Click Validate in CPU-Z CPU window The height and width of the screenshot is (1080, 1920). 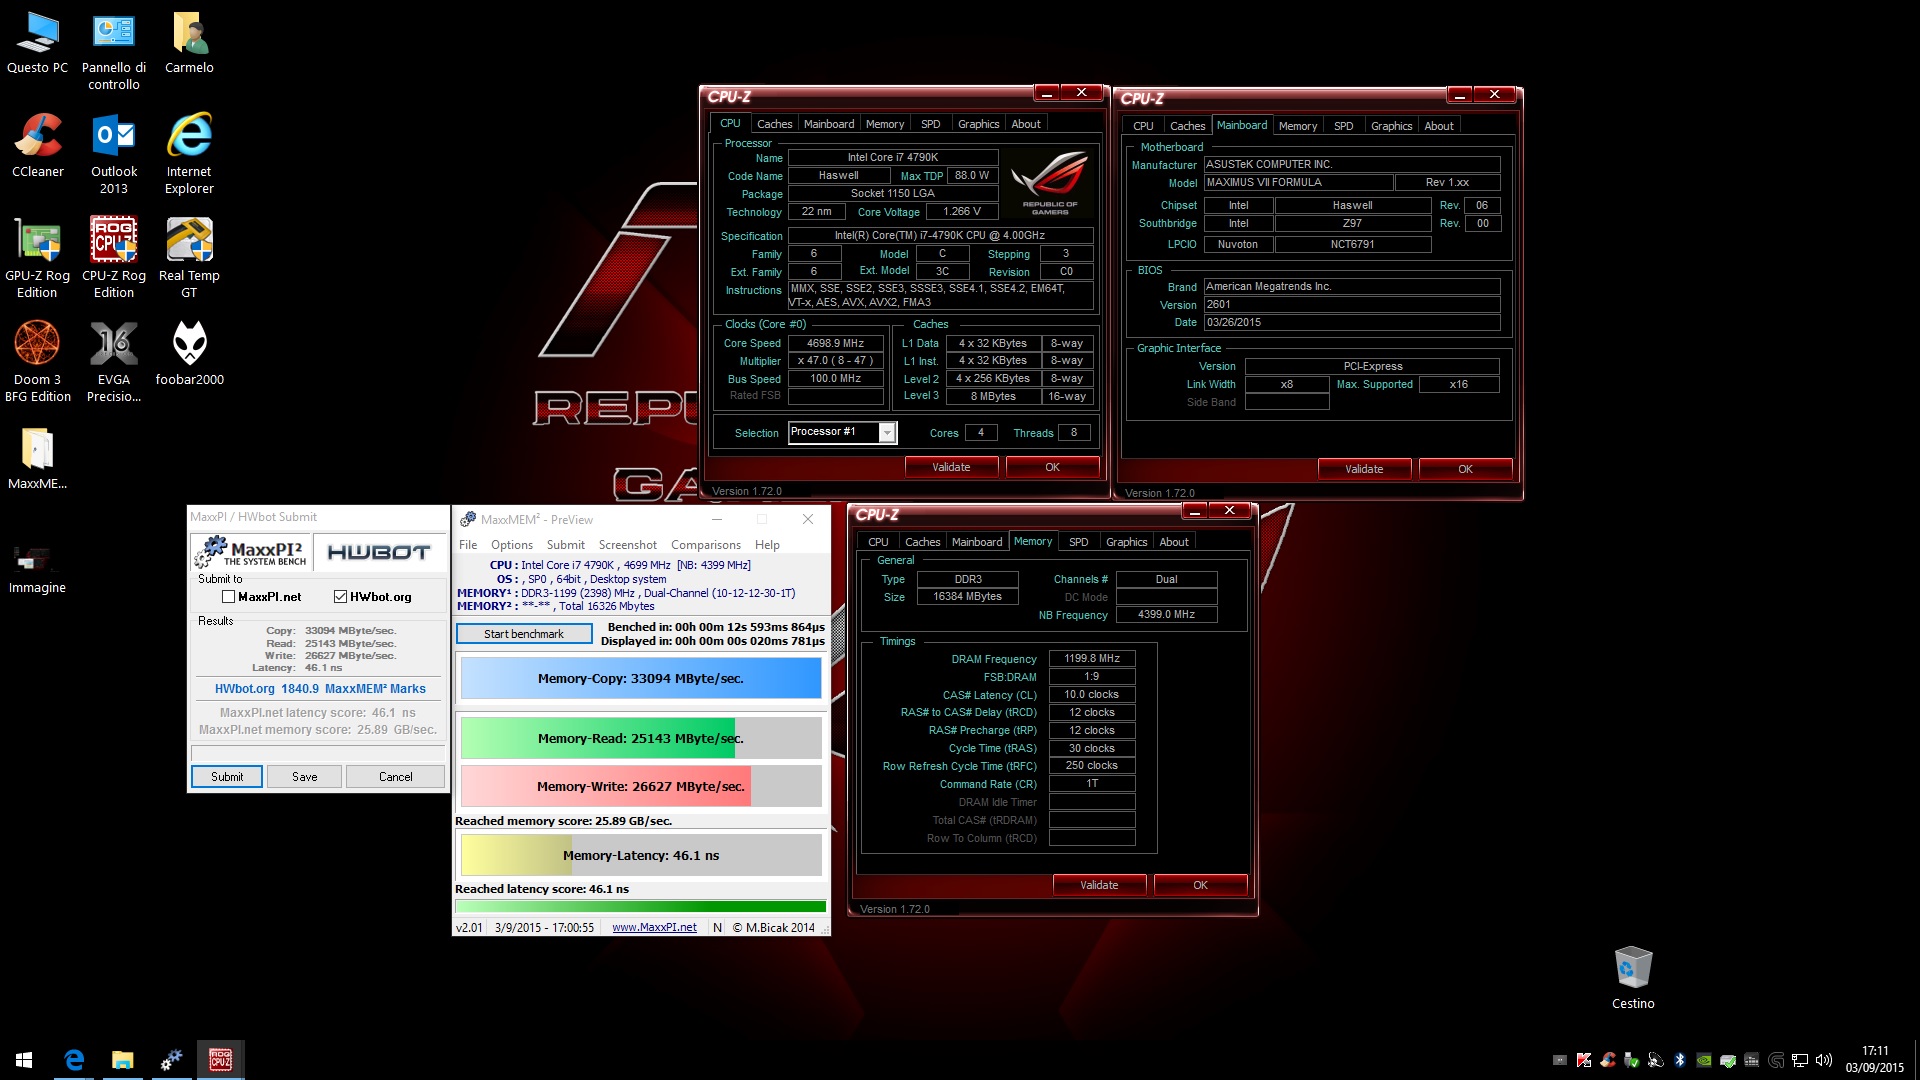point(951,467)
